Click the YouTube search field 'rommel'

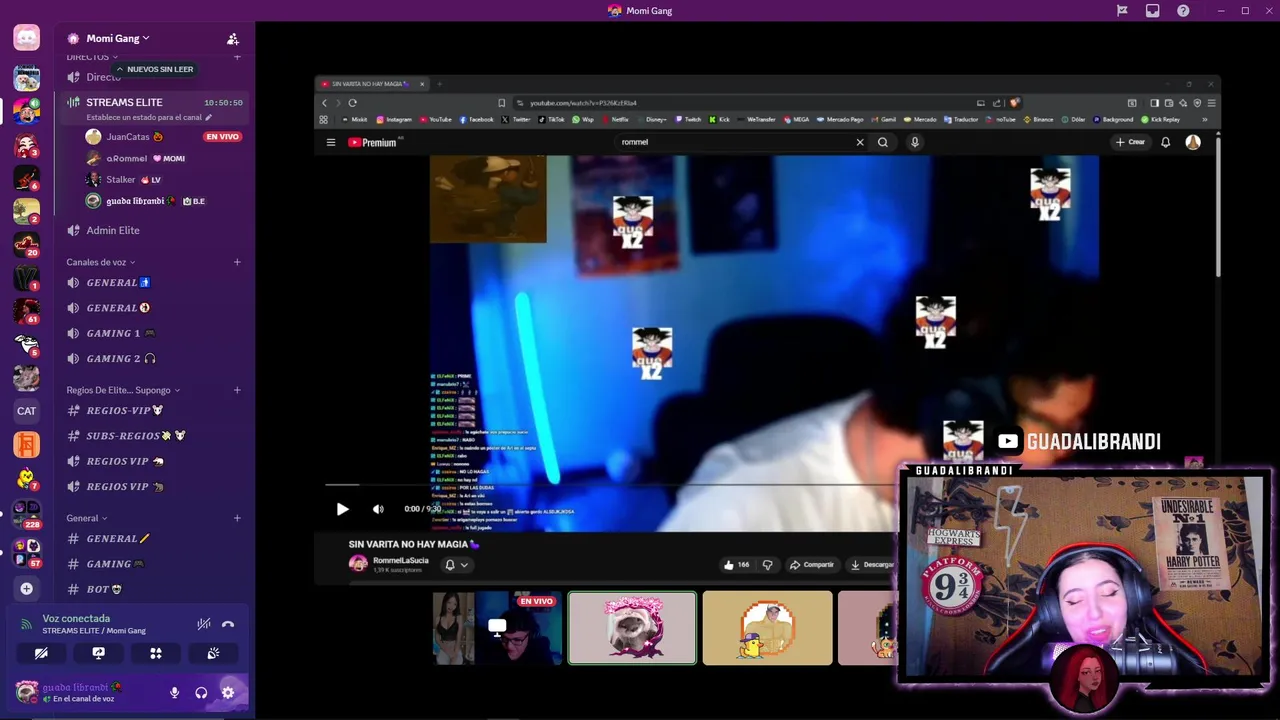coord(733,142)
